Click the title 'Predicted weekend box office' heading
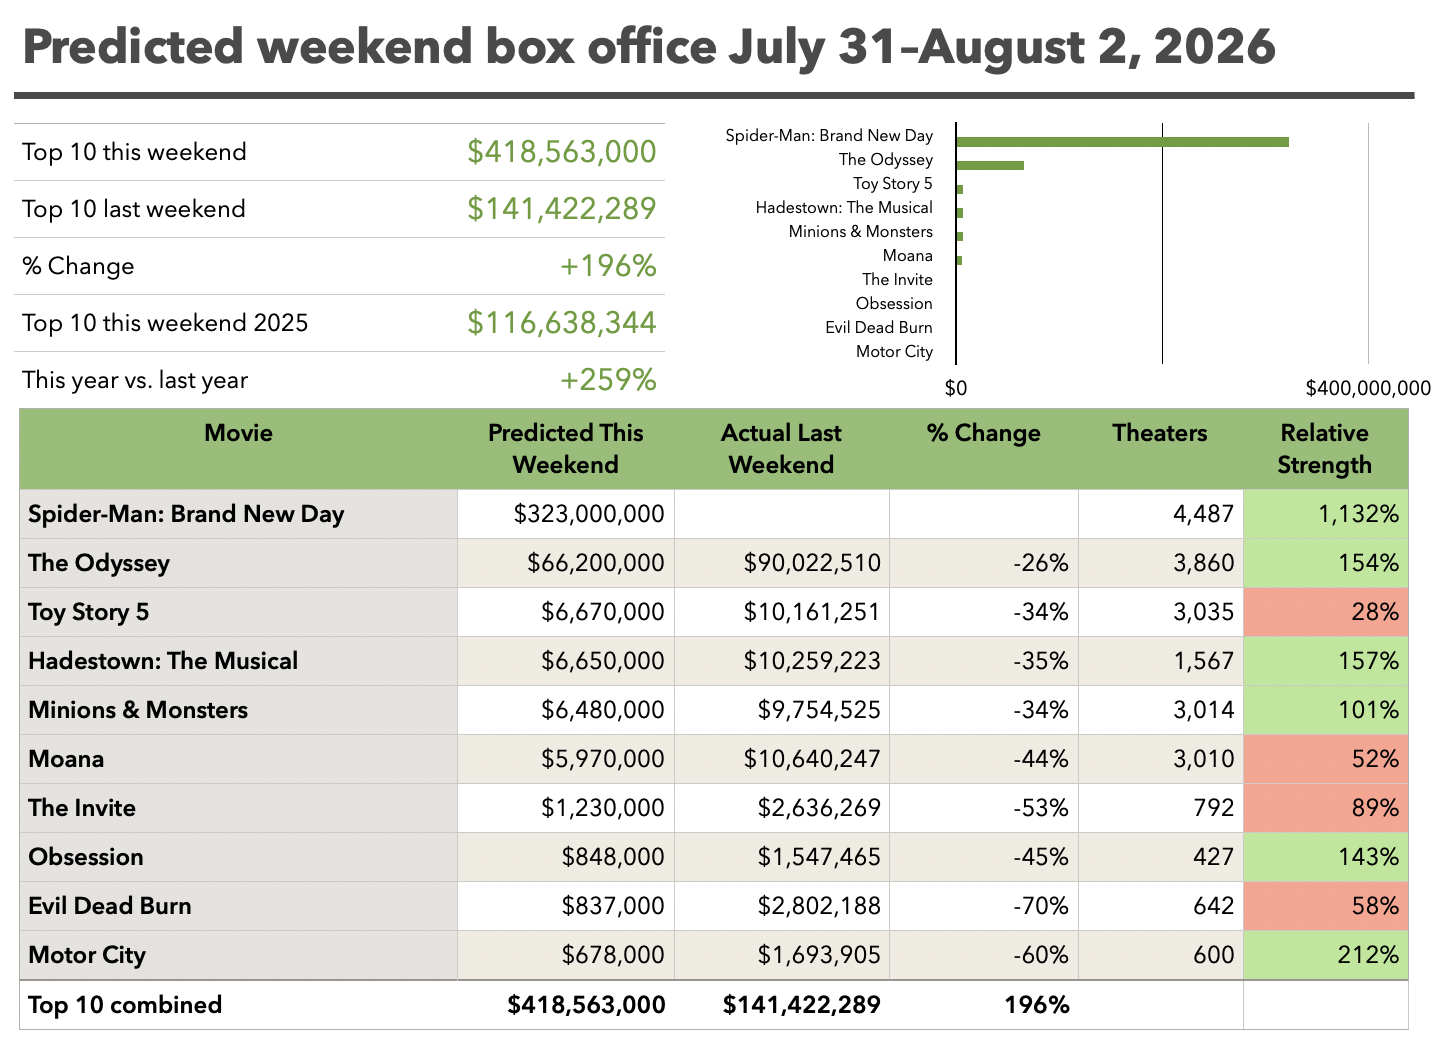This screenshot has height=1042, width=1440. click(648, 47)
